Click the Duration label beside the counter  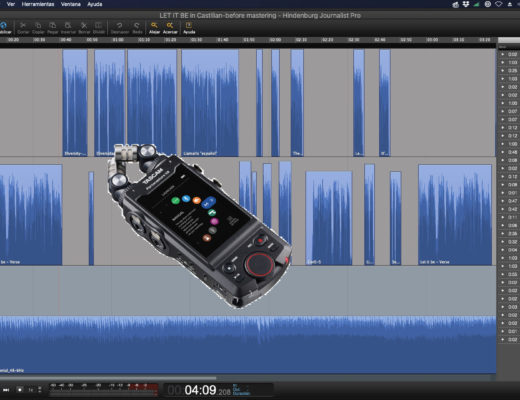click(x=242, y=394)
